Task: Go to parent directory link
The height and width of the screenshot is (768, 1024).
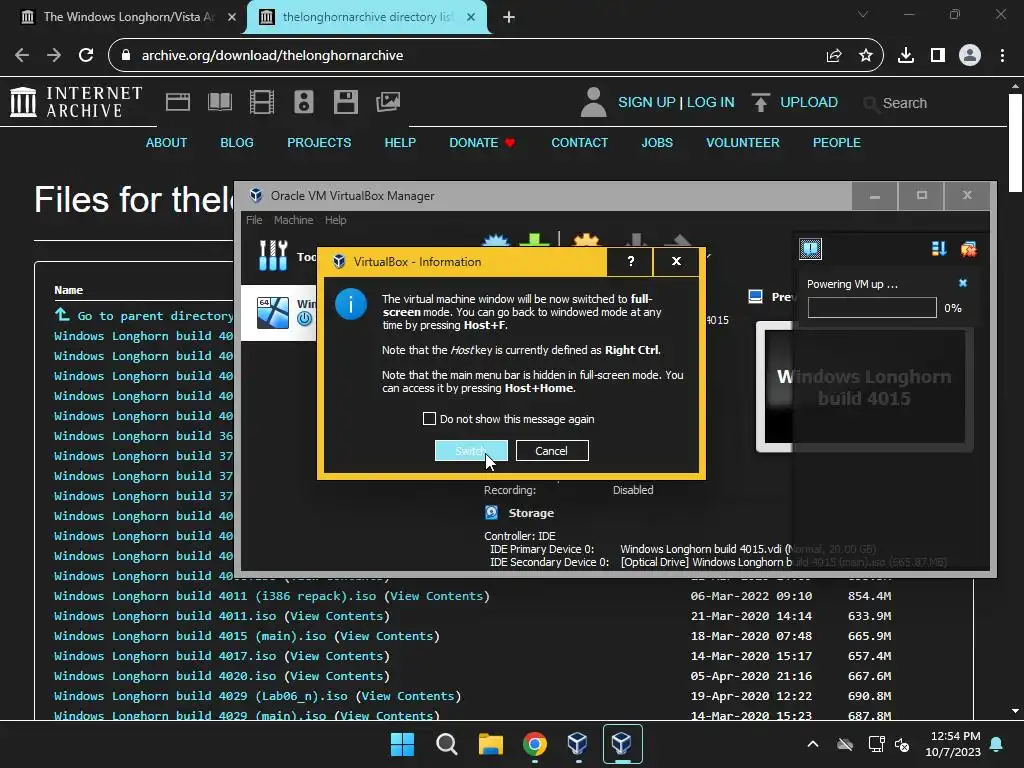Action: [144, 315]
